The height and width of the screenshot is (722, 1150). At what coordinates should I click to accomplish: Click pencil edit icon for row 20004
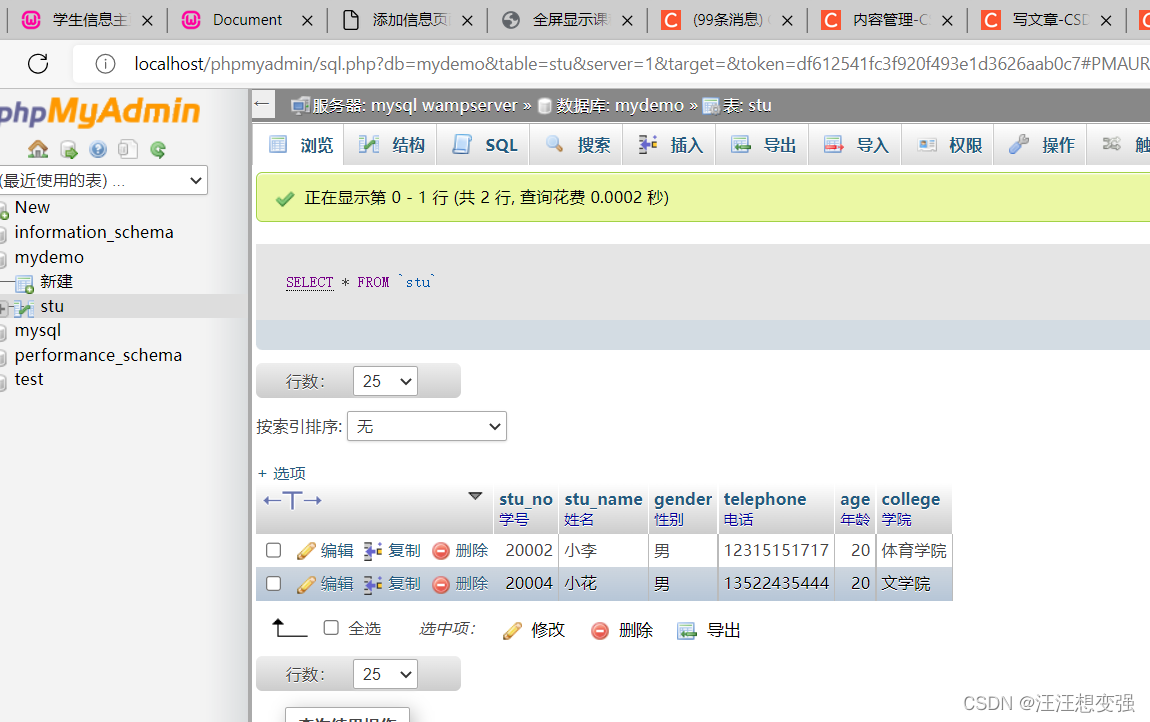[307, 584]
